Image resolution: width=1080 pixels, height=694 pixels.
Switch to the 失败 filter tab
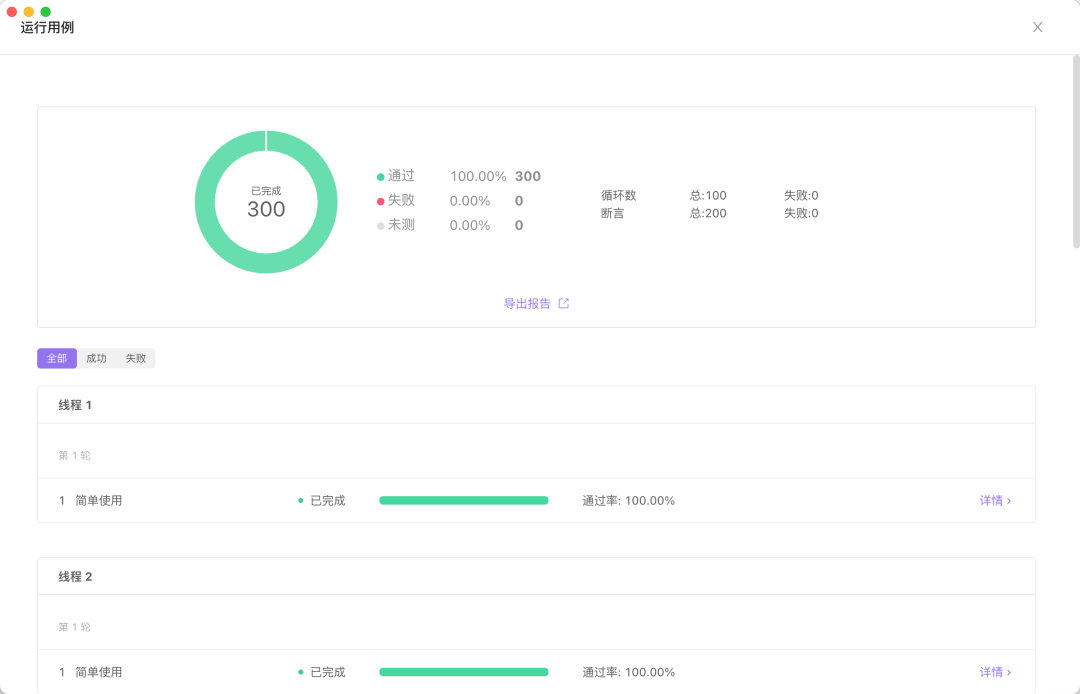pyautogui.click(x=136, y=358)
